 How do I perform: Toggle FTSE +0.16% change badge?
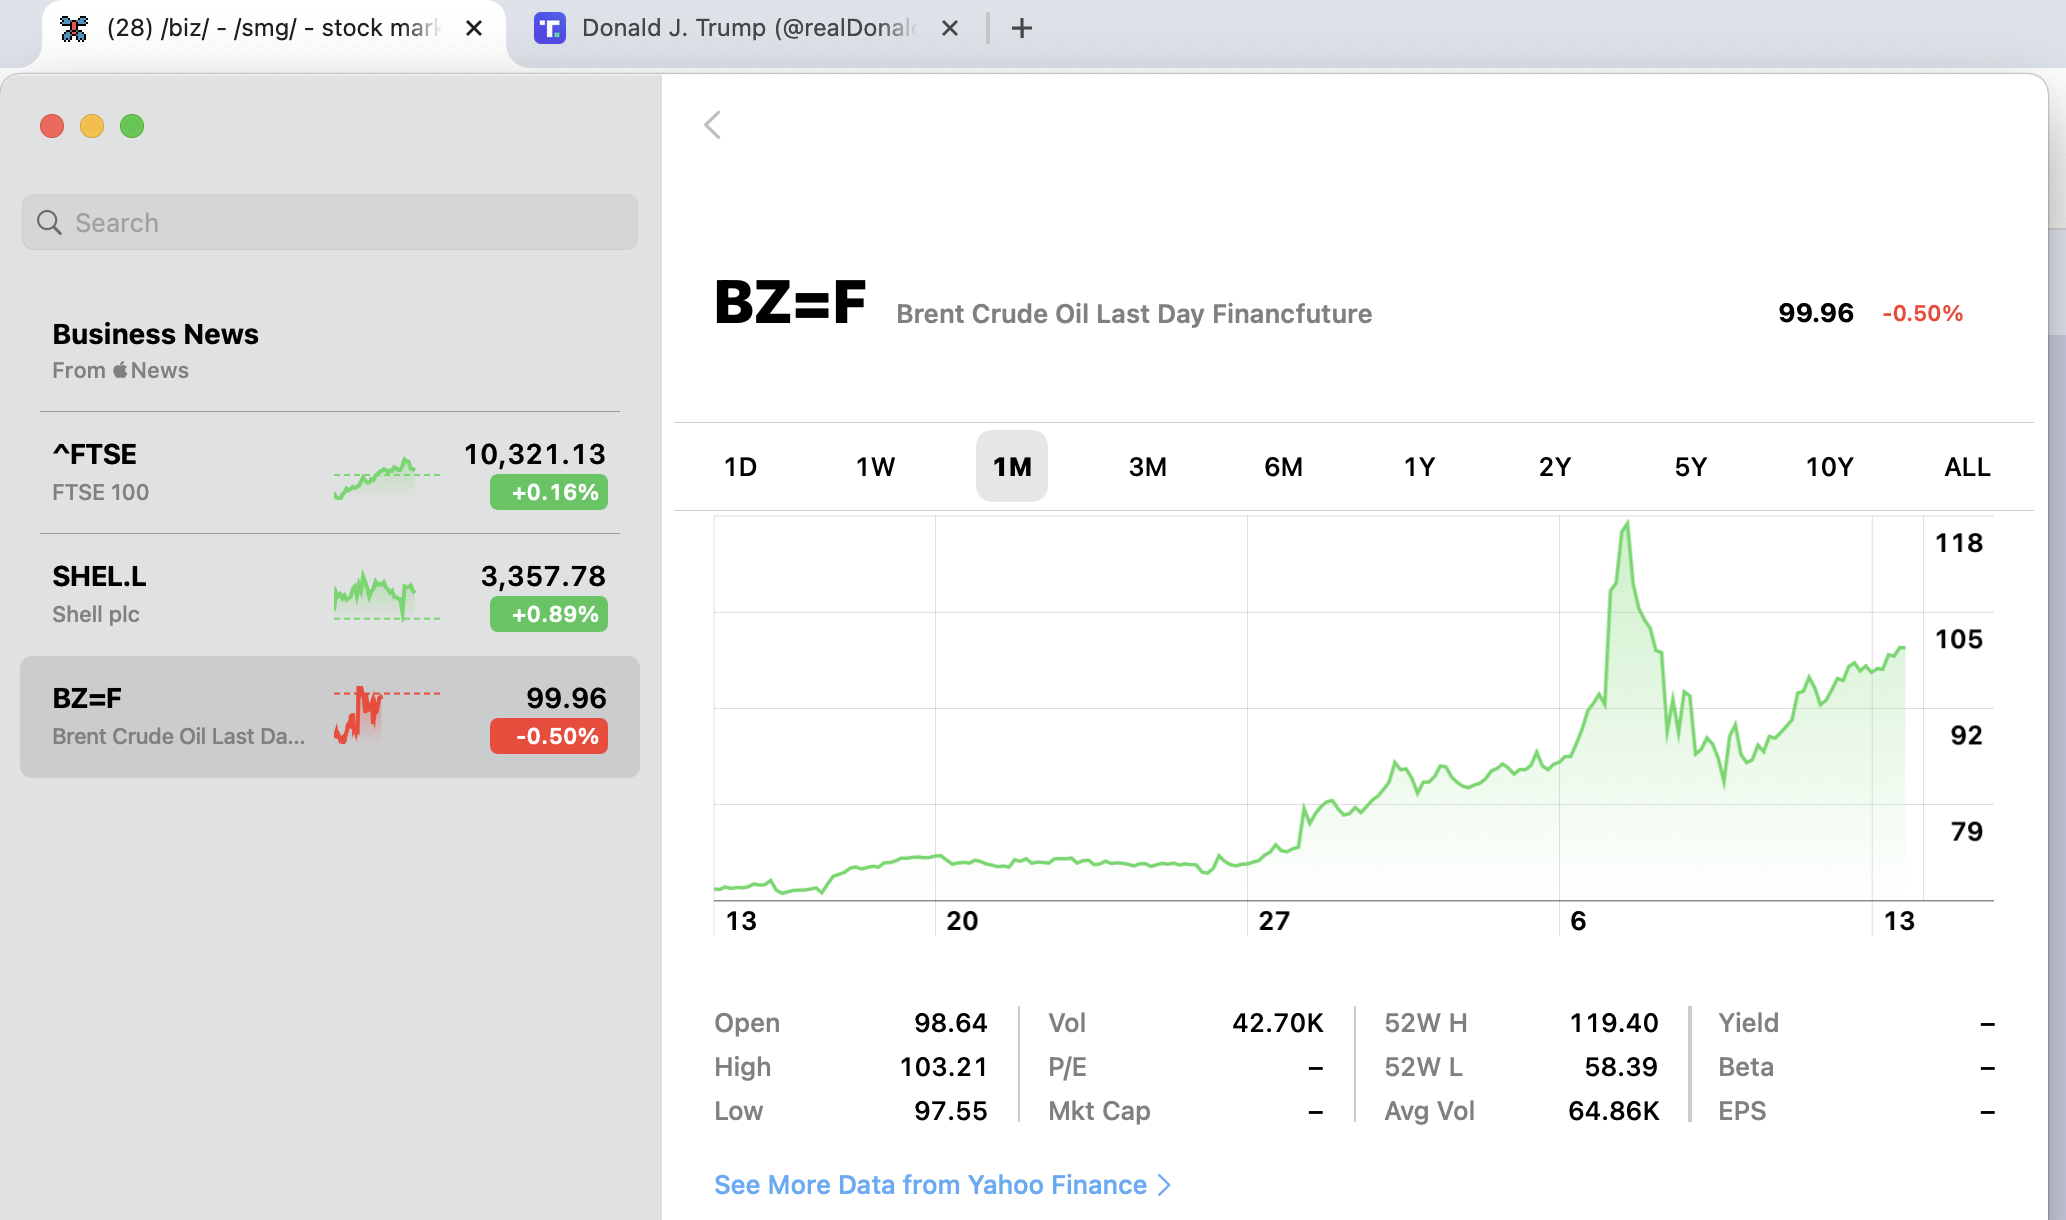pyautogui.click(x=548, y=492)
